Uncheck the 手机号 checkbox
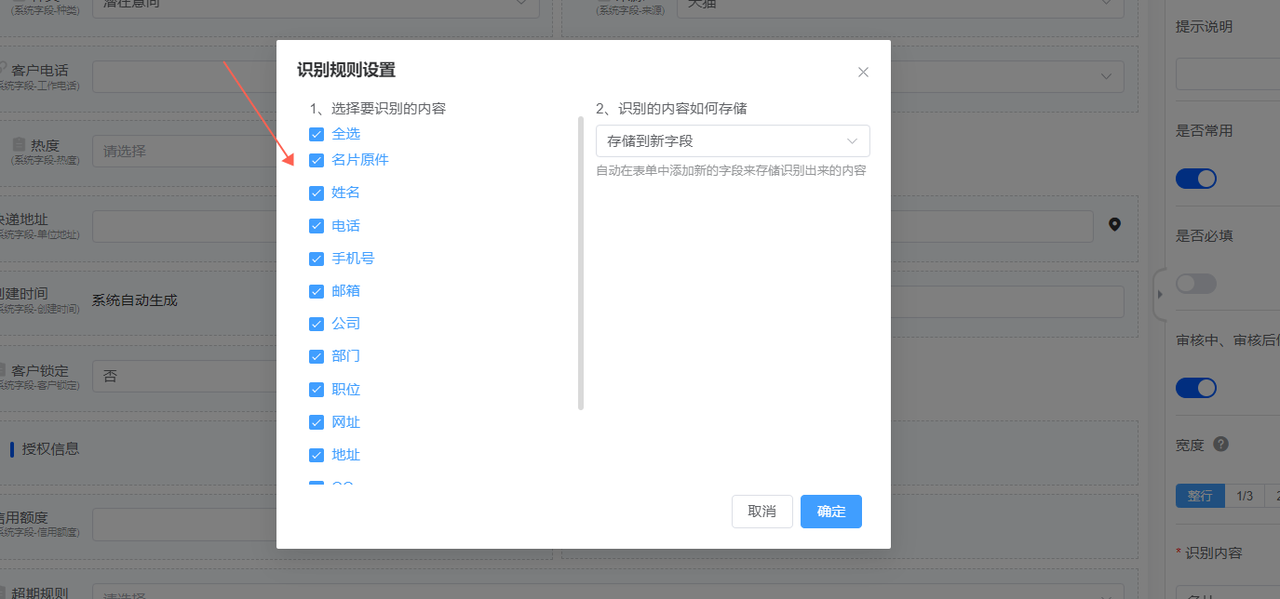The width and height of the screenshot is (1280, 599). pos(316,258)
